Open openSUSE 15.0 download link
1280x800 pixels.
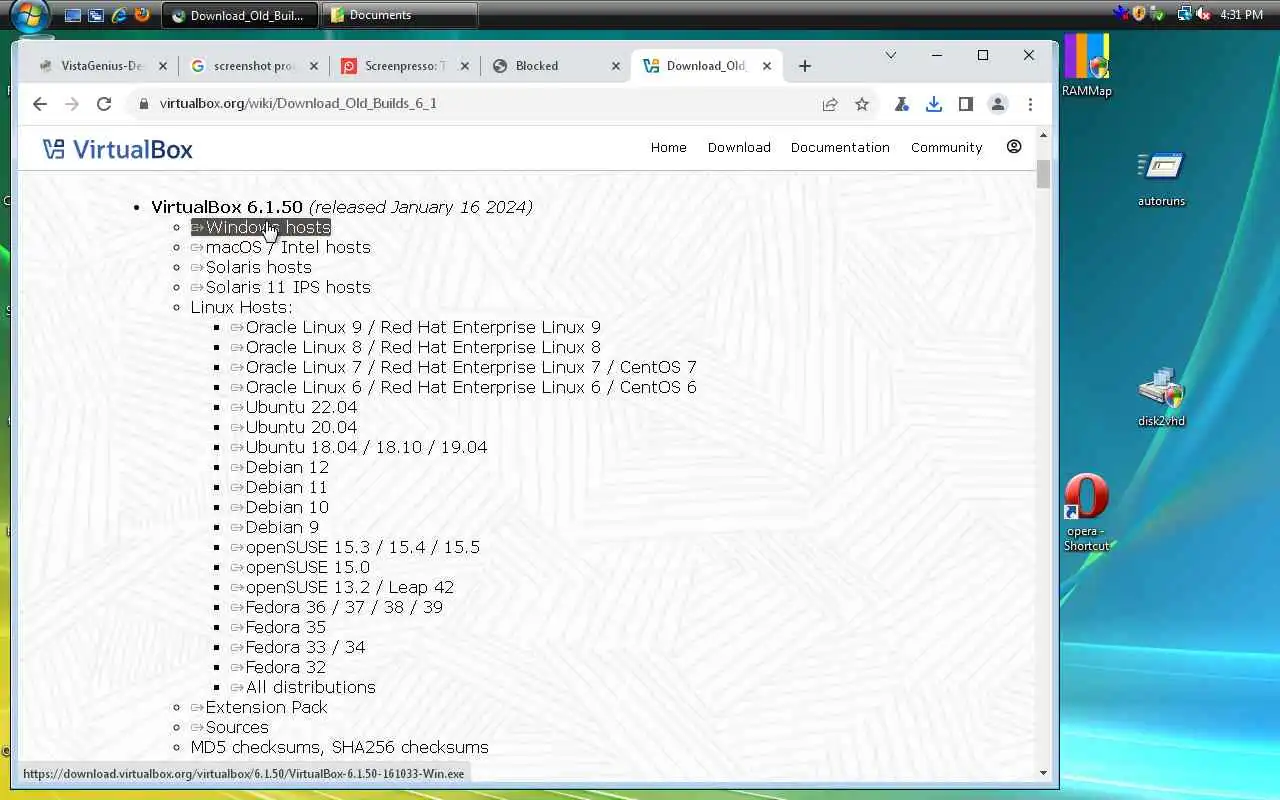[x=300, y=567]
